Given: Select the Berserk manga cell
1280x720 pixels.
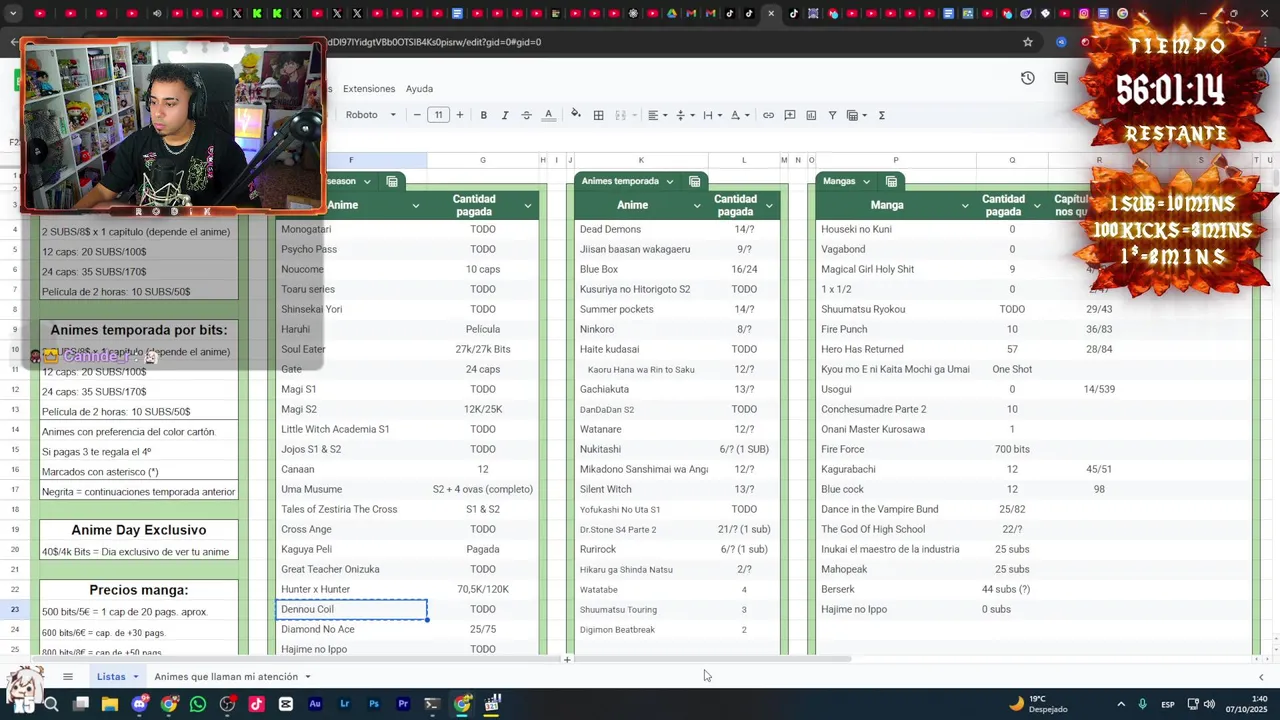Looking at the screenshot, I should [x=896, y=589].
